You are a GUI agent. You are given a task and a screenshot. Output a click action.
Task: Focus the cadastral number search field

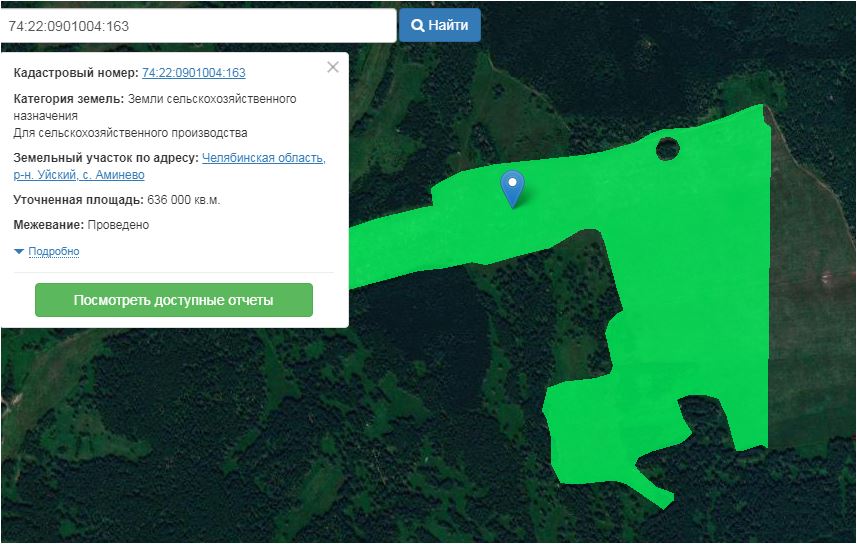pyautogui.click(x=198, y=26)
